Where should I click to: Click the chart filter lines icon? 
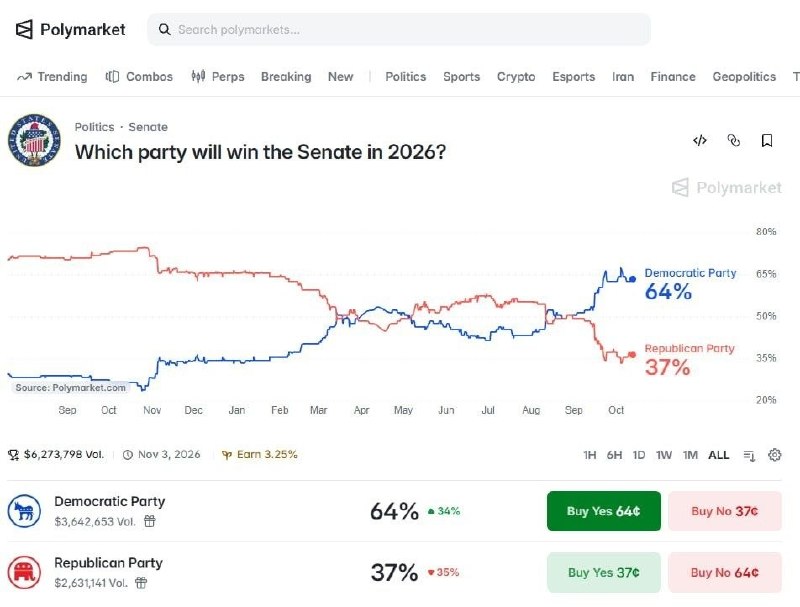(749, 455)
